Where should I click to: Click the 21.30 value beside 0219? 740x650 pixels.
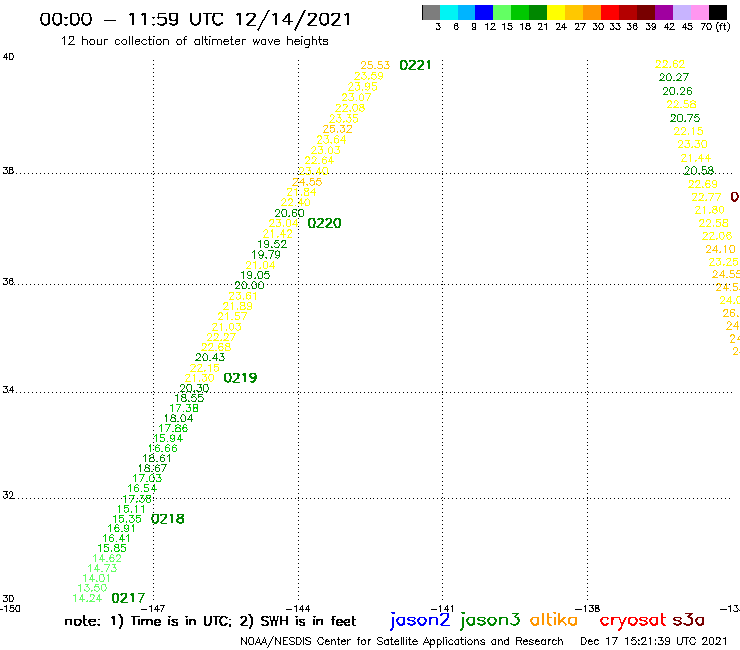tap(199, 379)
